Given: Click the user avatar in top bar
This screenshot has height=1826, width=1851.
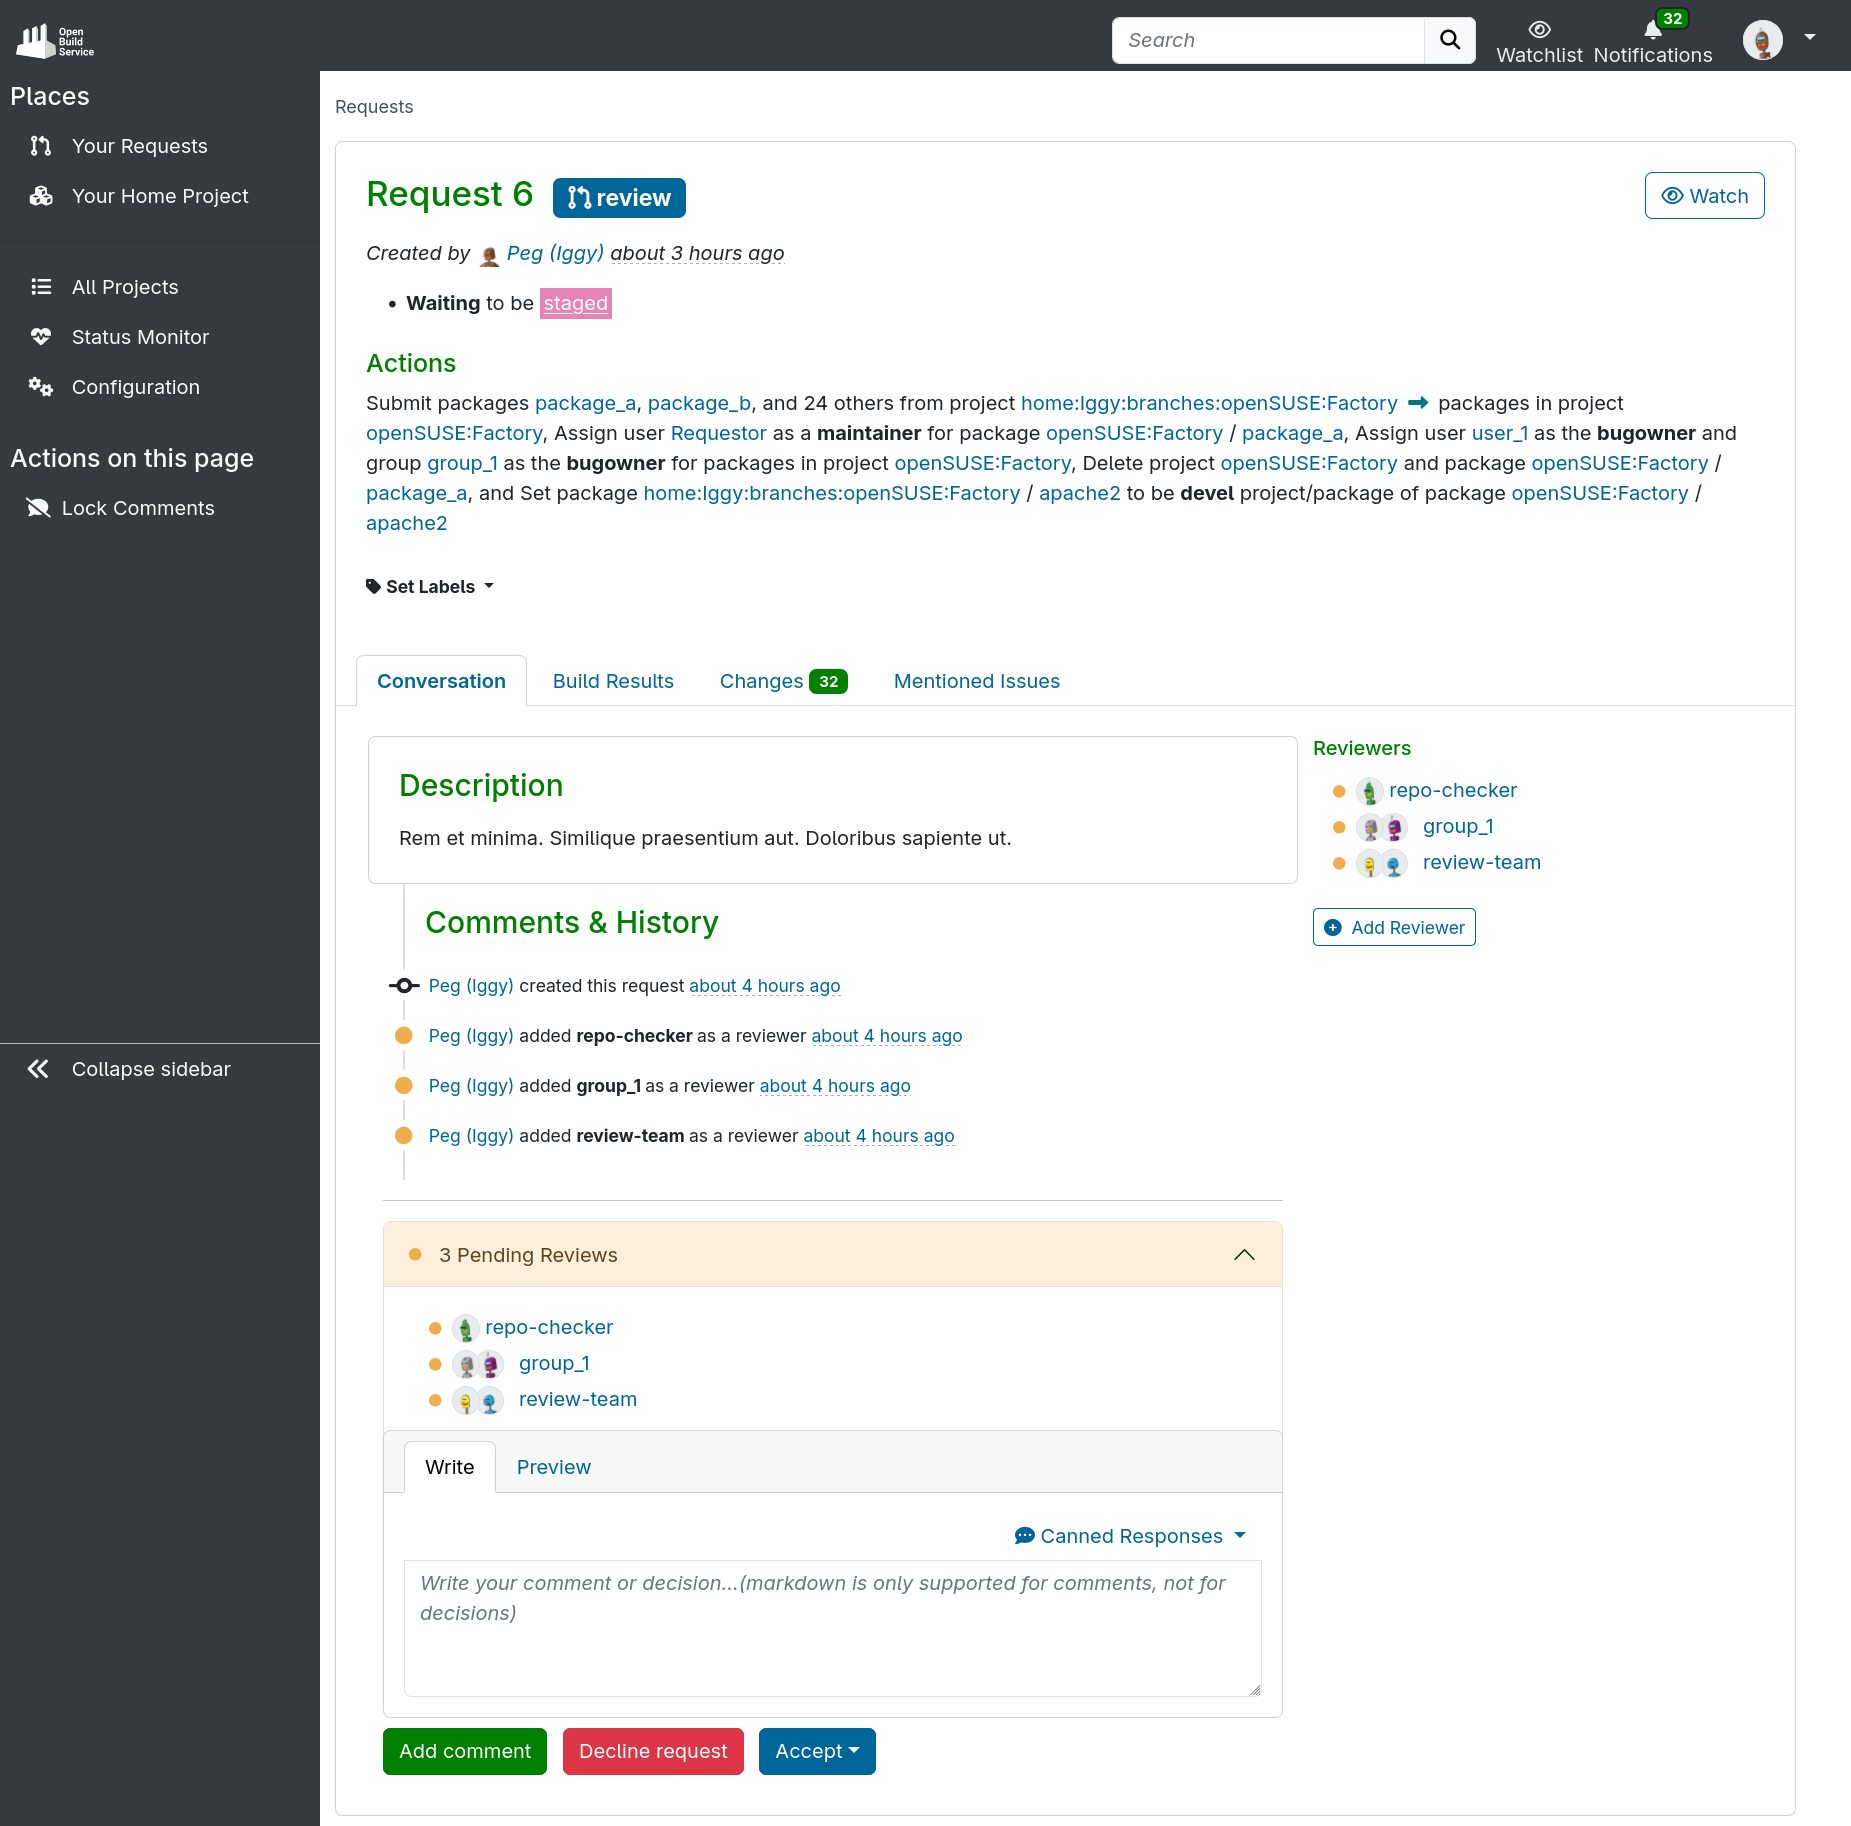Looking at the screenshot, I should pos(1762,40).
